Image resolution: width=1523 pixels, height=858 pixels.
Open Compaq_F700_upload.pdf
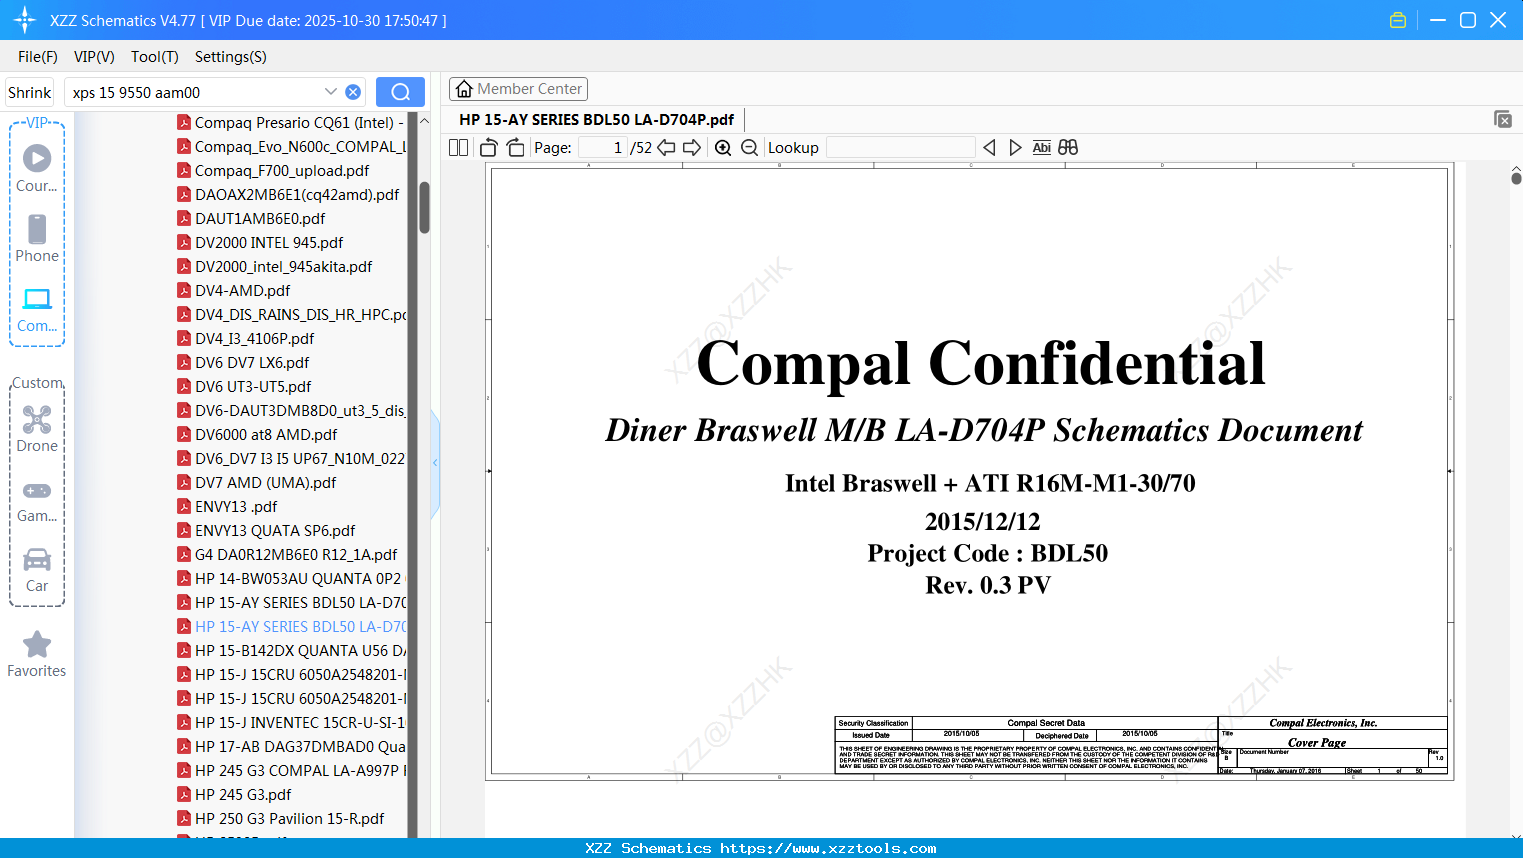tap(273, 170)
